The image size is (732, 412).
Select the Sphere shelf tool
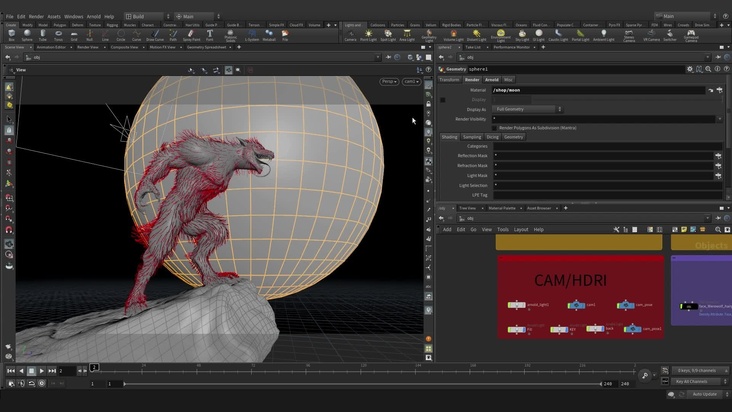(29, 35)
